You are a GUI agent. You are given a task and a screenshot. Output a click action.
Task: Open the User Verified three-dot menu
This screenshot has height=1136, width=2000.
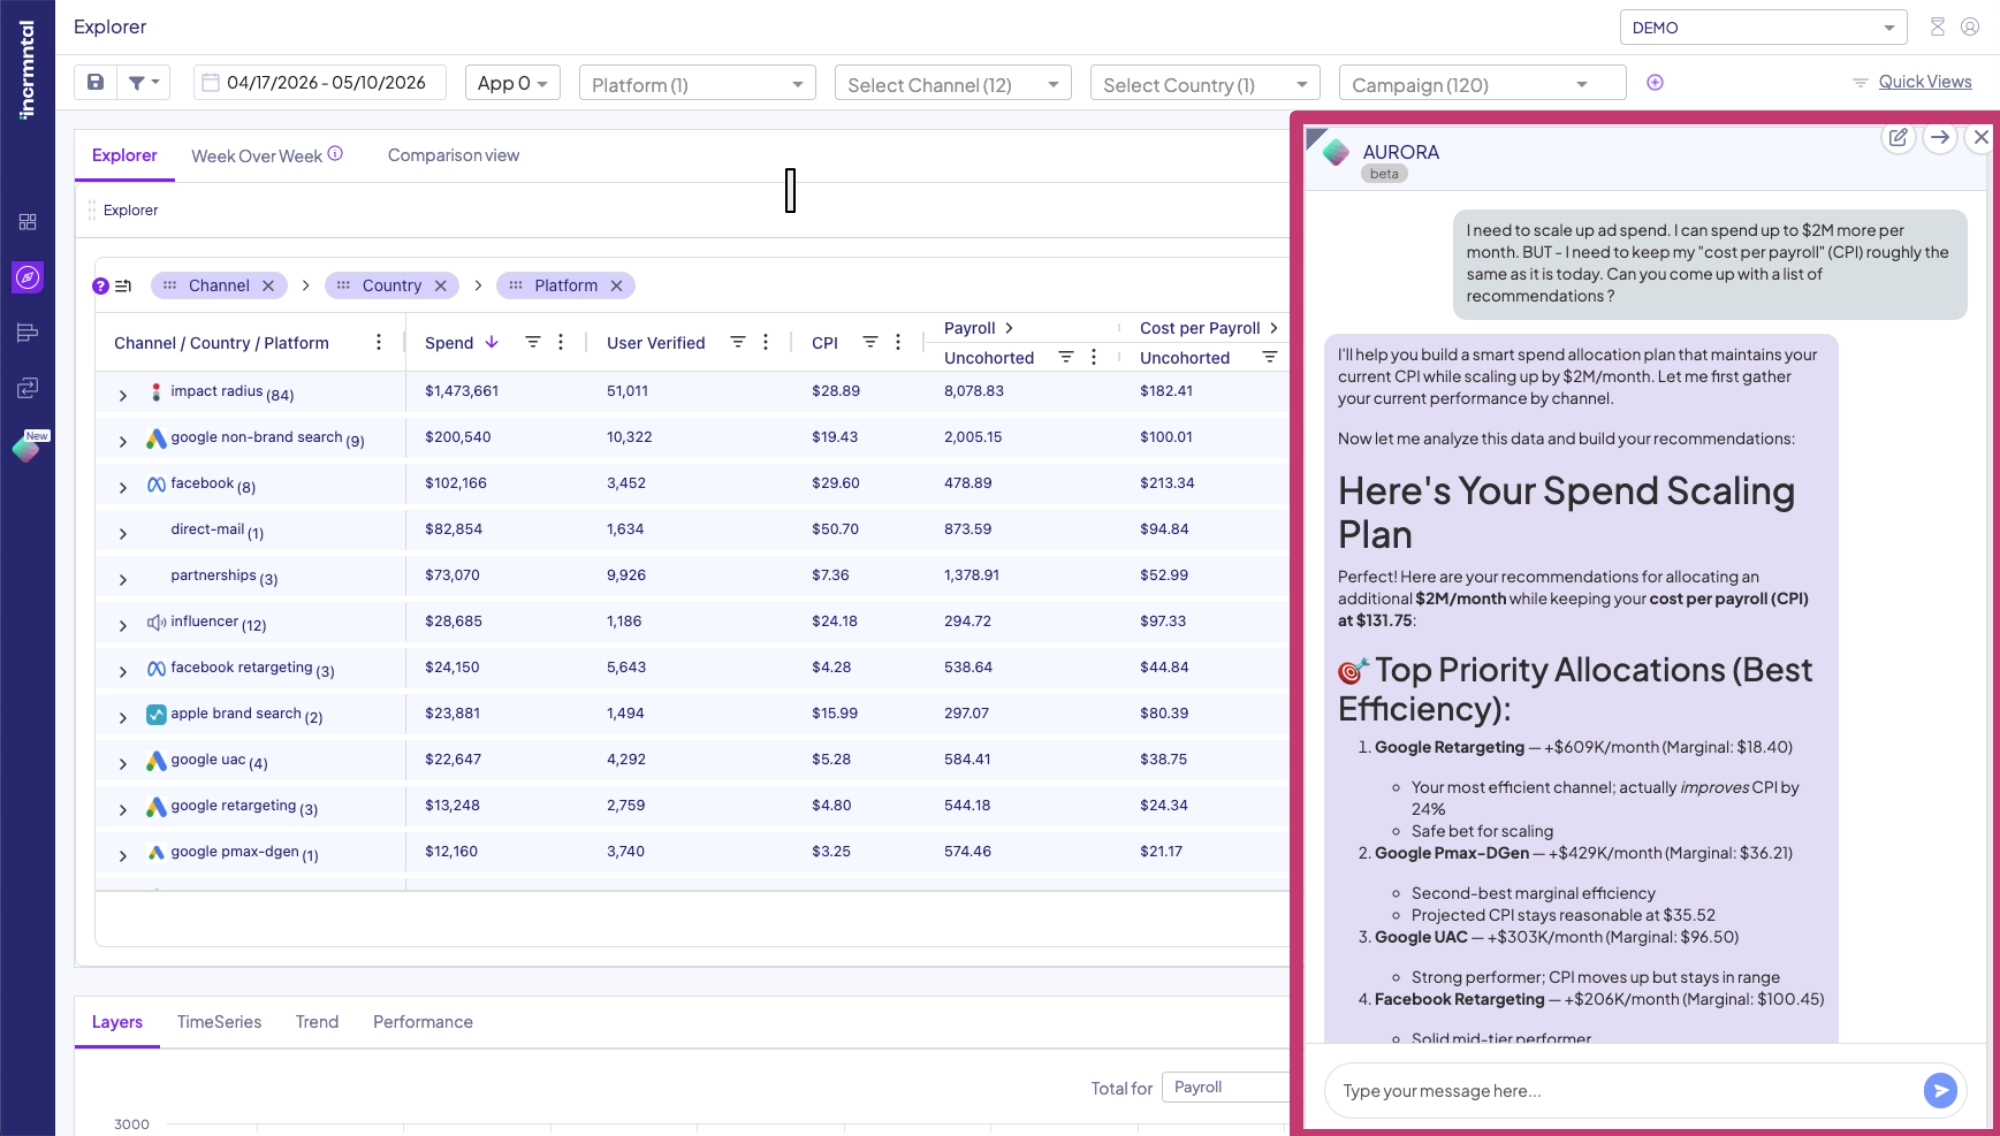click(x=766, y=342)
